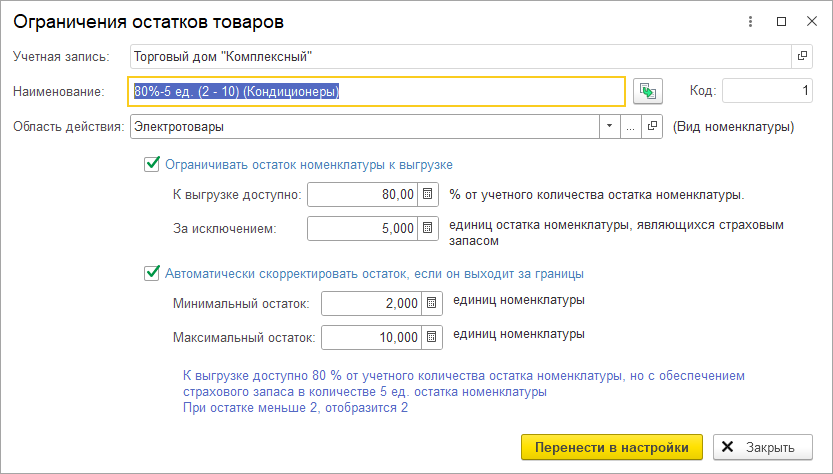Viewport: 833px width, 474px height.
Task: Toggle Ограничивать остаток номенклатуры к выгрузке checkbox
Action: [152, 164]
